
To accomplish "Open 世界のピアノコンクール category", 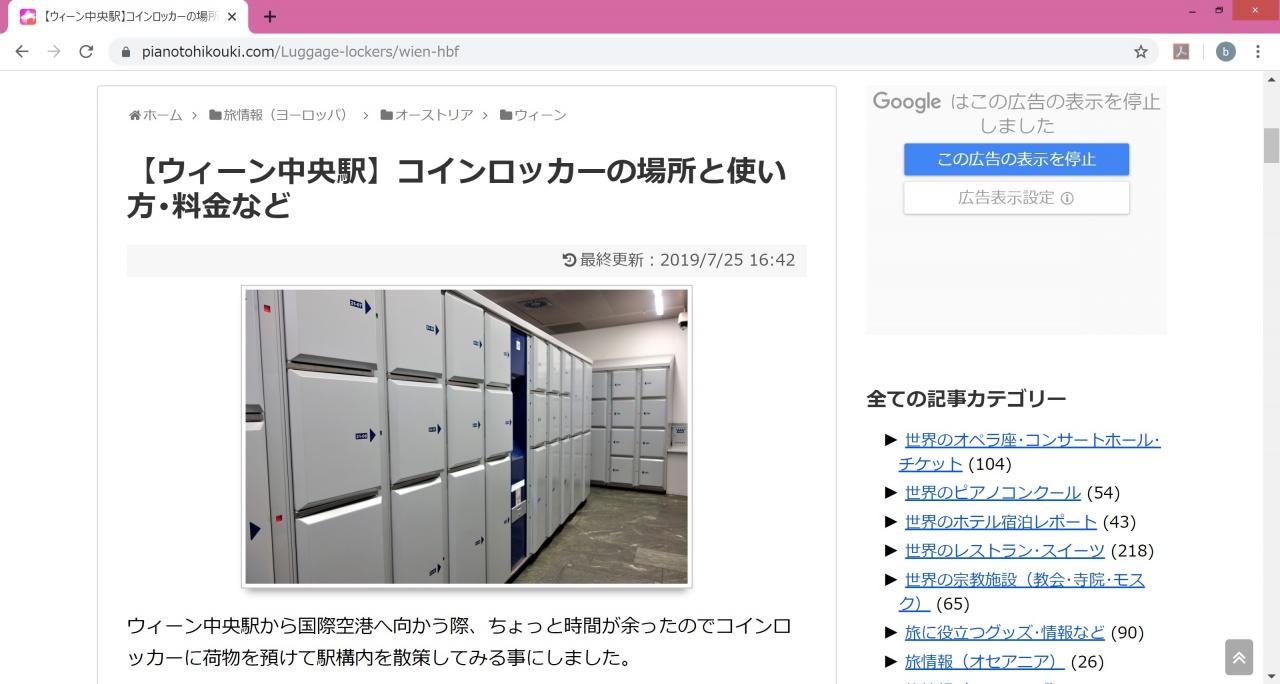I will click(x=992, y=493).
